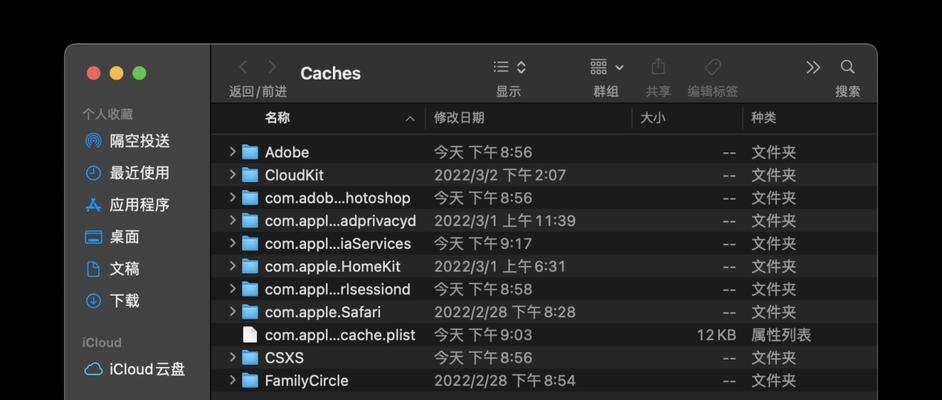Click the 个人收藏 sidebar section header
Screen dimensions: 942x400
[x=108, y=114]
